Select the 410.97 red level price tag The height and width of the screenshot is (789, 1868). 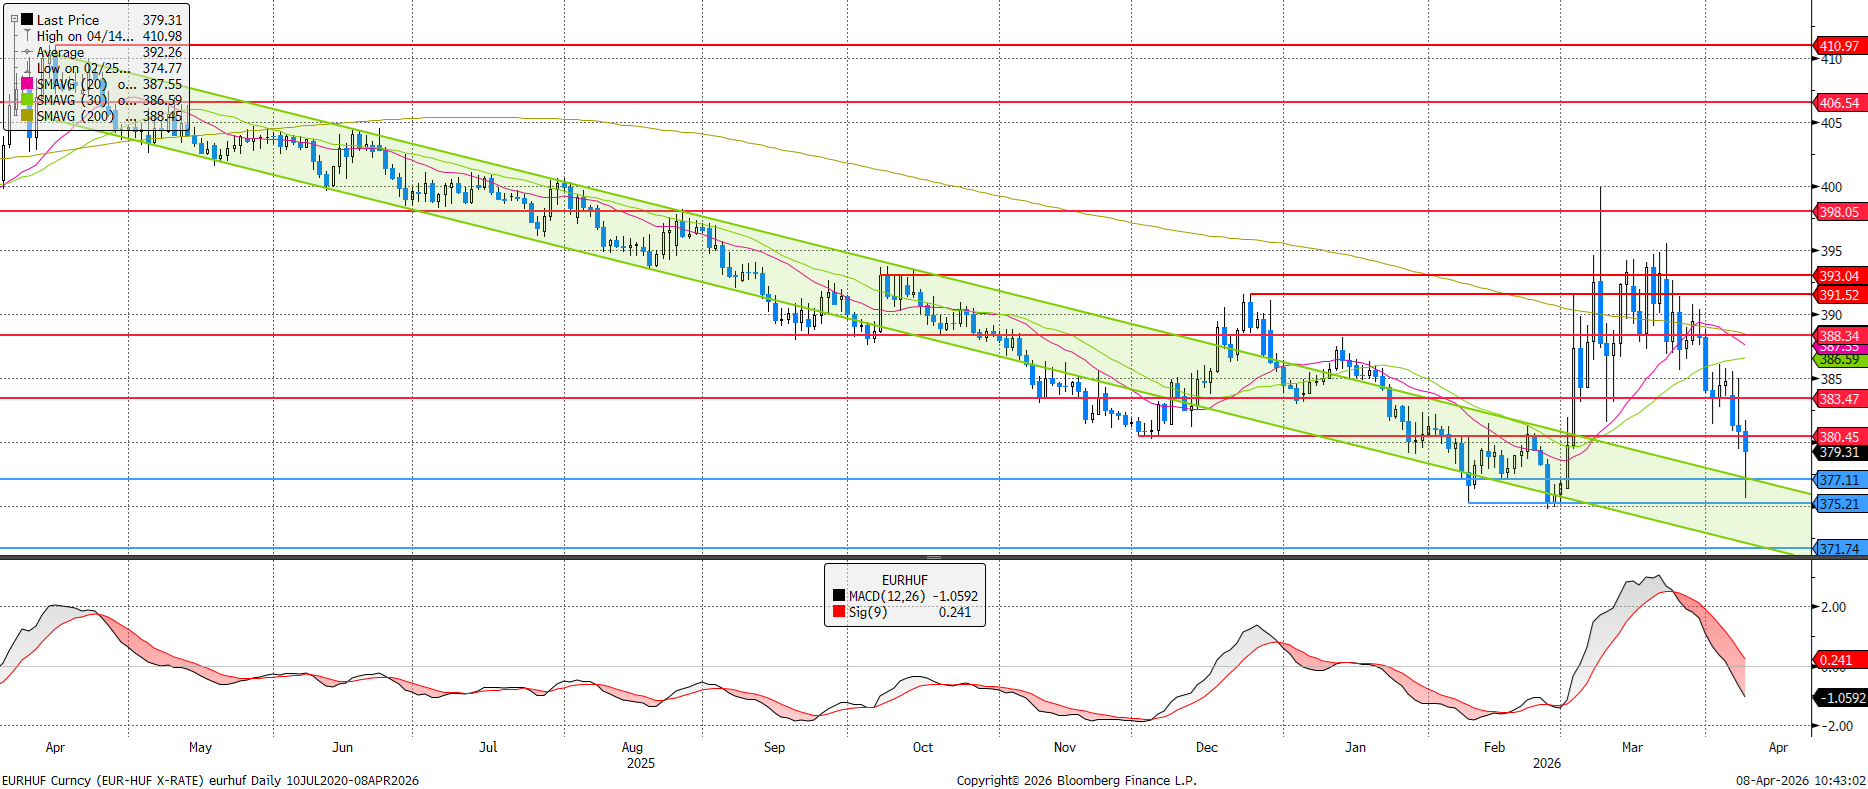(1839, 46)
